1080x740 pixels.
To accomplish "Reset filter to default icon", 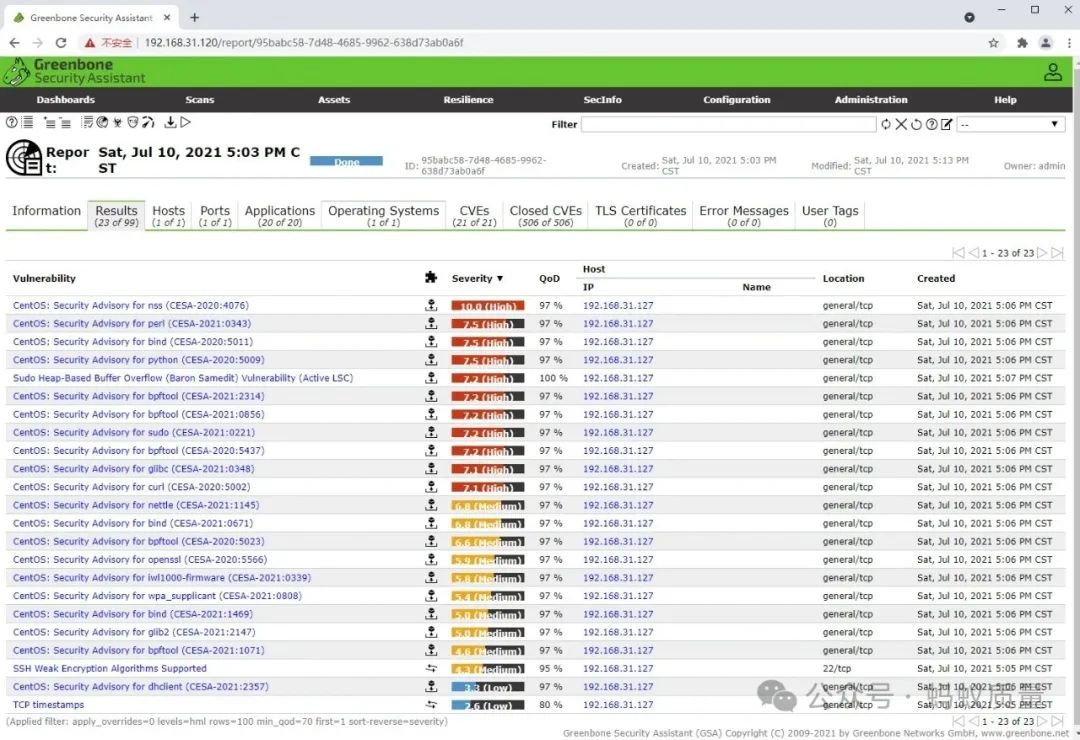I will click(x=916, y=124).
